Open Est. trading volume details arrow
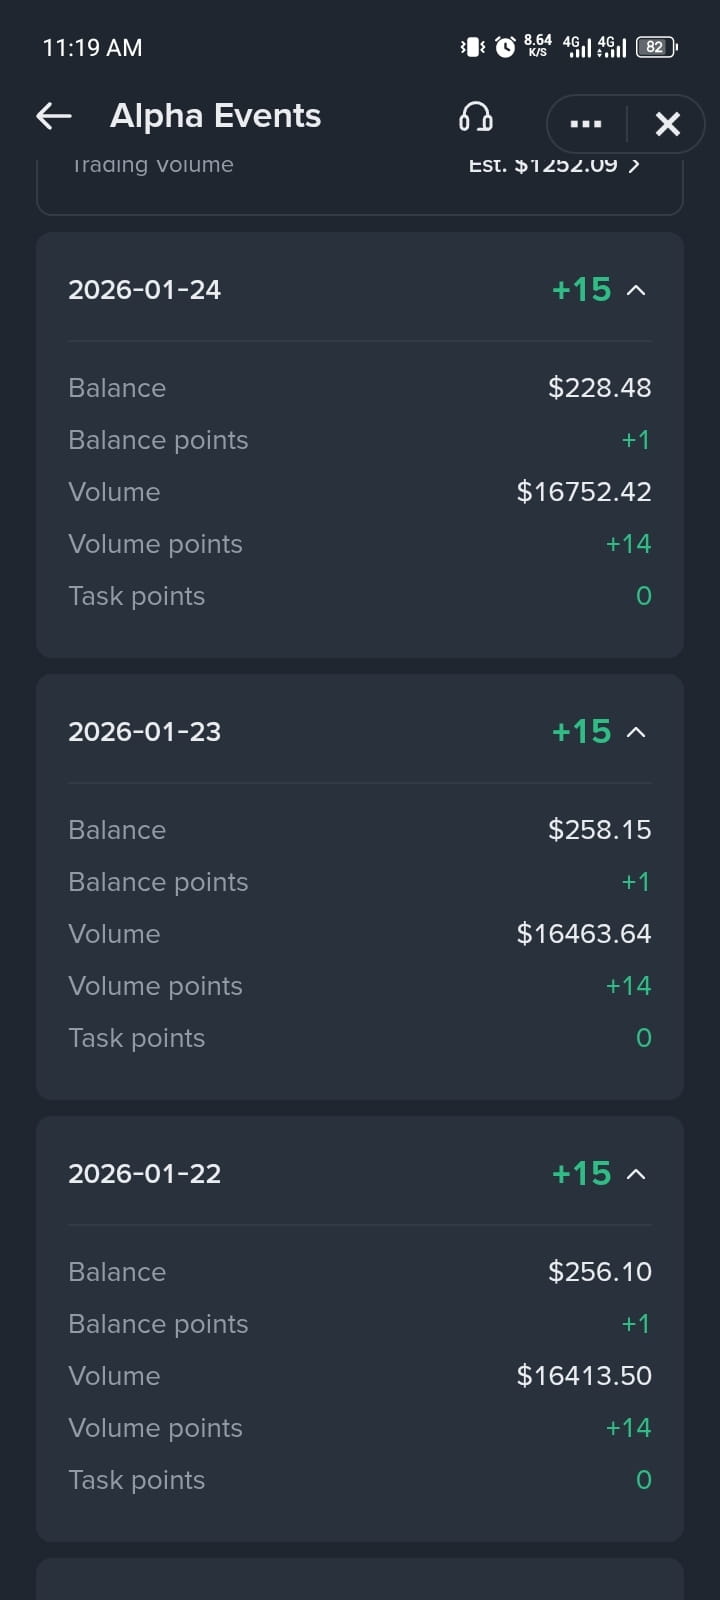This screenshot has height=1600, width=720. 635,165
